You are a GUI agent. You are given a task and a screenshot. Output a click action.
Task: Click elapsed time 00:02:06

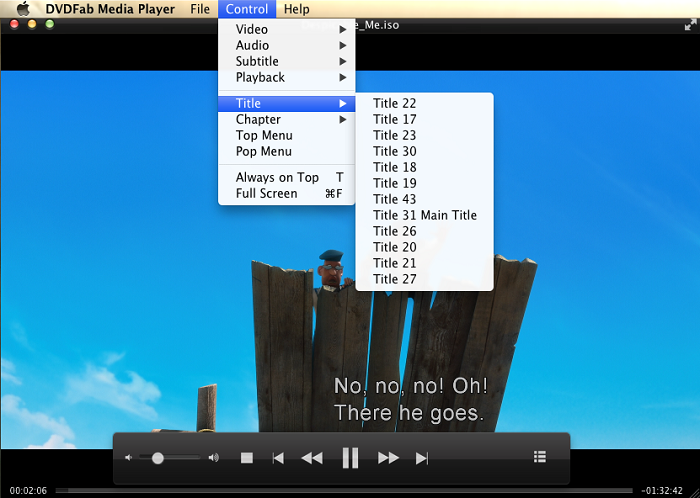tap(28, 491)
